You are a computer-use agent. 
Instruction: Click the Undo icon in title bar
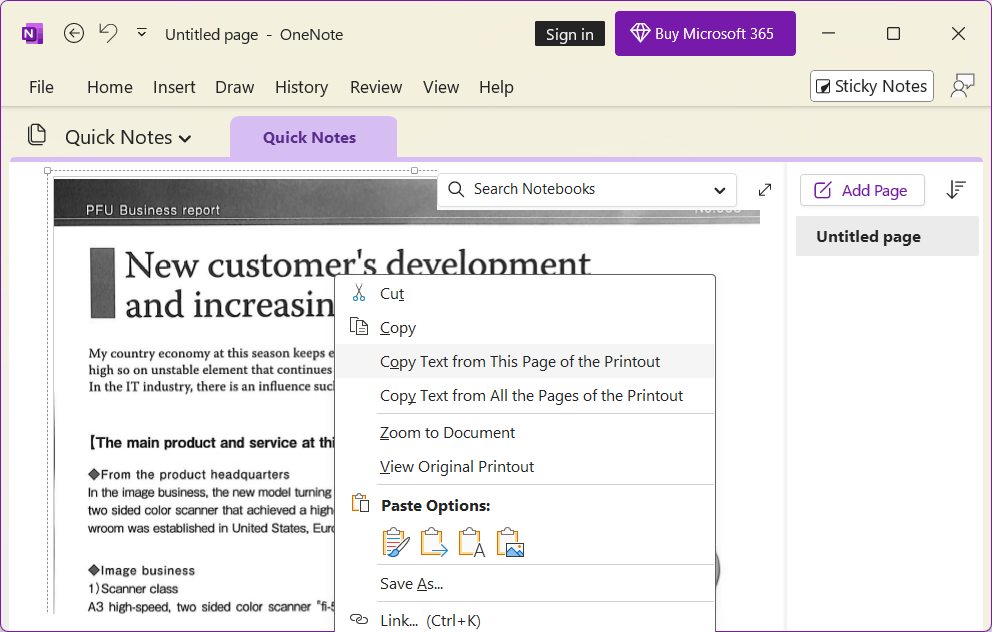[108, 33]
